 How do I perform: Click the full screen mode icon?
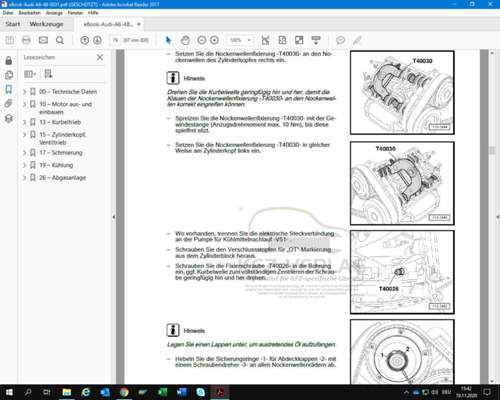(299, 40)
